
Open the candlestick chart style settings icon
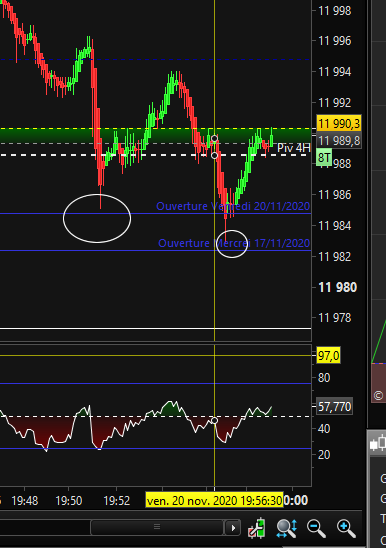257,528
